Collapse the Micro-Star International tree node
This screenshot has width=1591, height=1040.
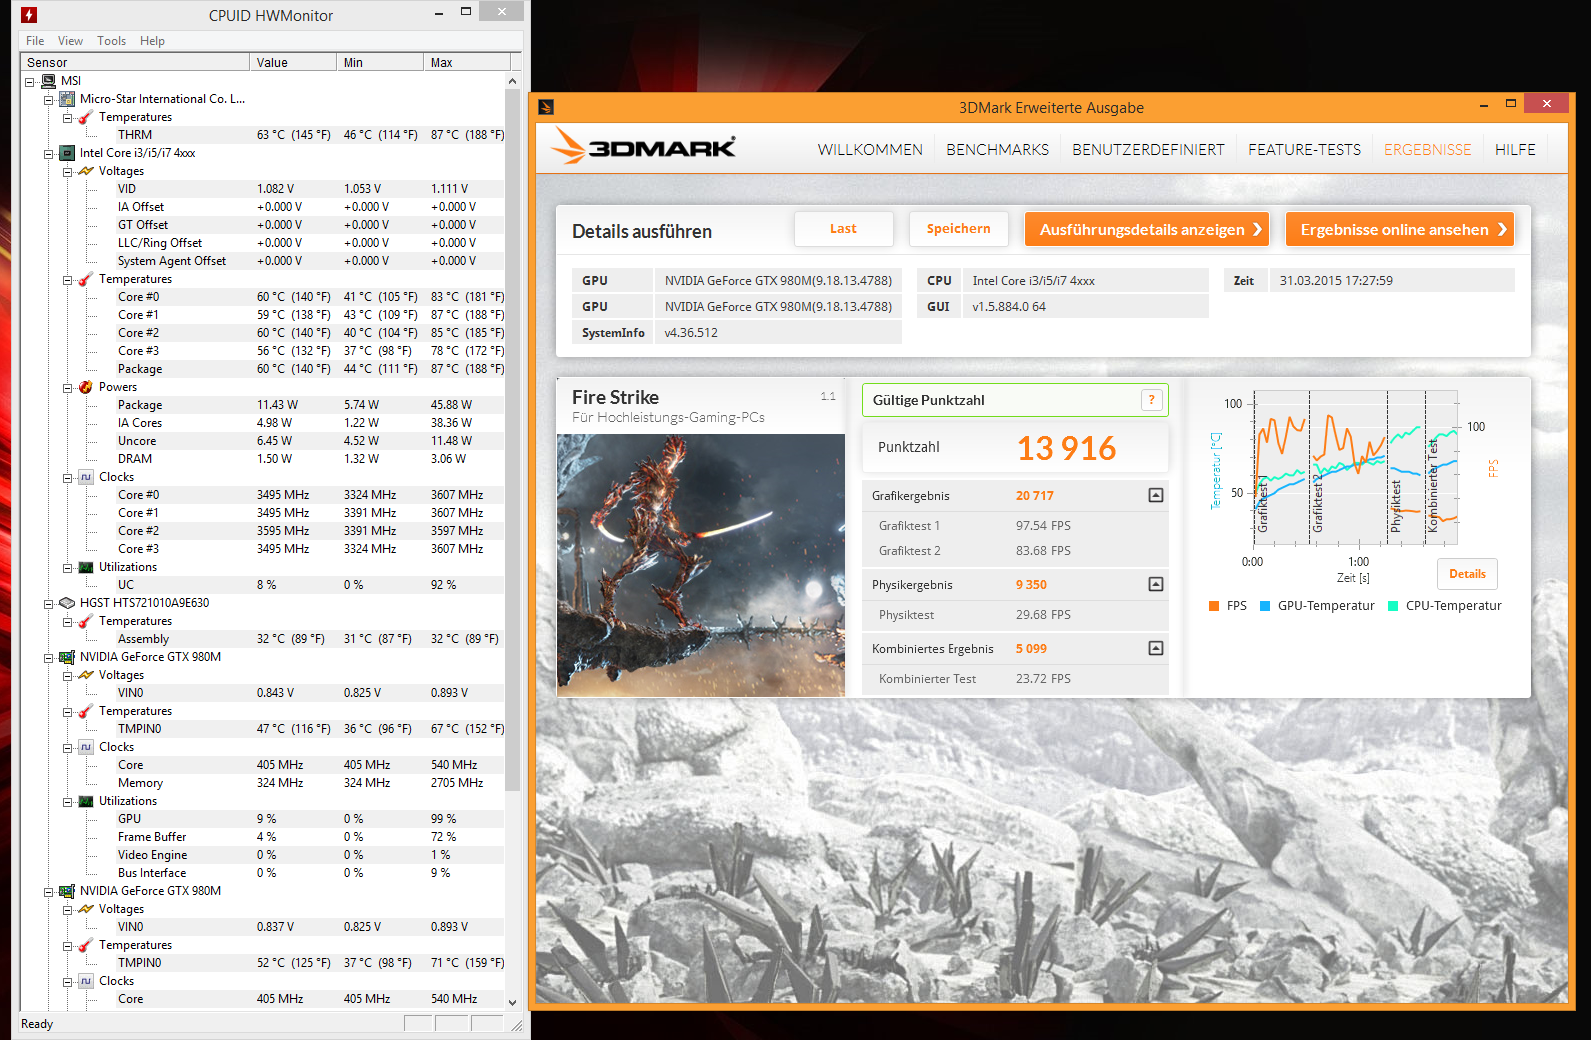pos(48,100)
